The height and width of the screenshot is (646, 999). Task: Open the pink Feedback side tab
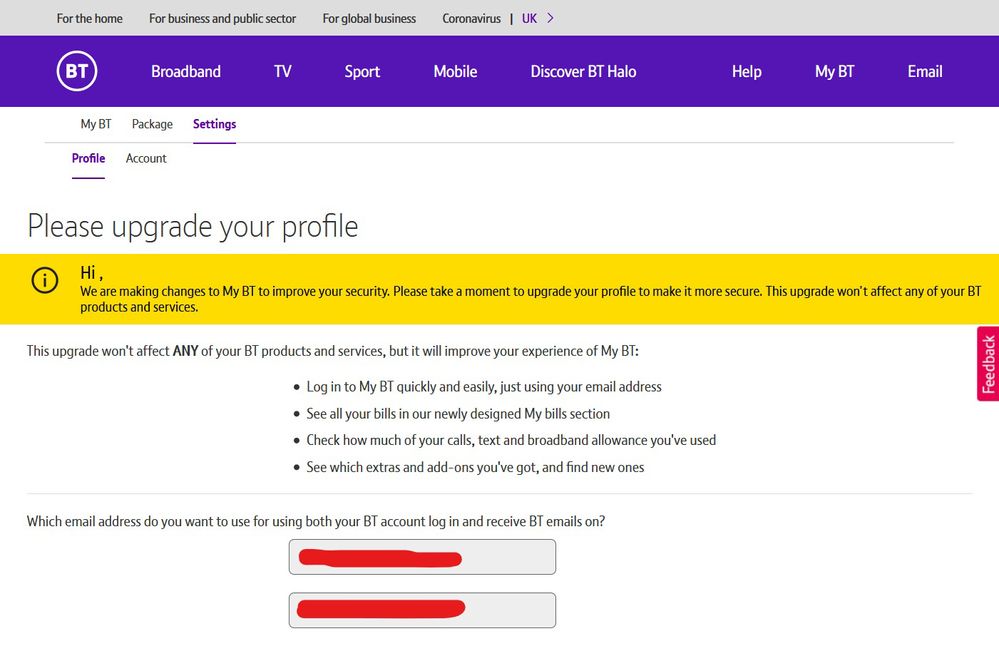point(988,364)
